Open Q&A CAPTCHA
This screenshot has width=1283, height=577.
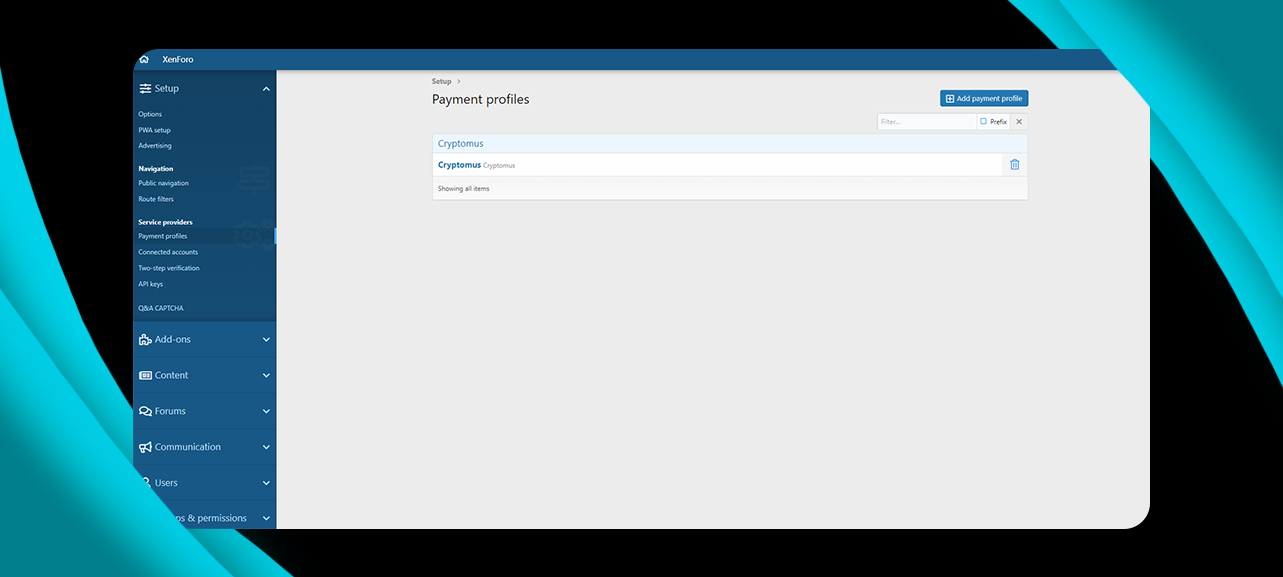coord(161,308)
